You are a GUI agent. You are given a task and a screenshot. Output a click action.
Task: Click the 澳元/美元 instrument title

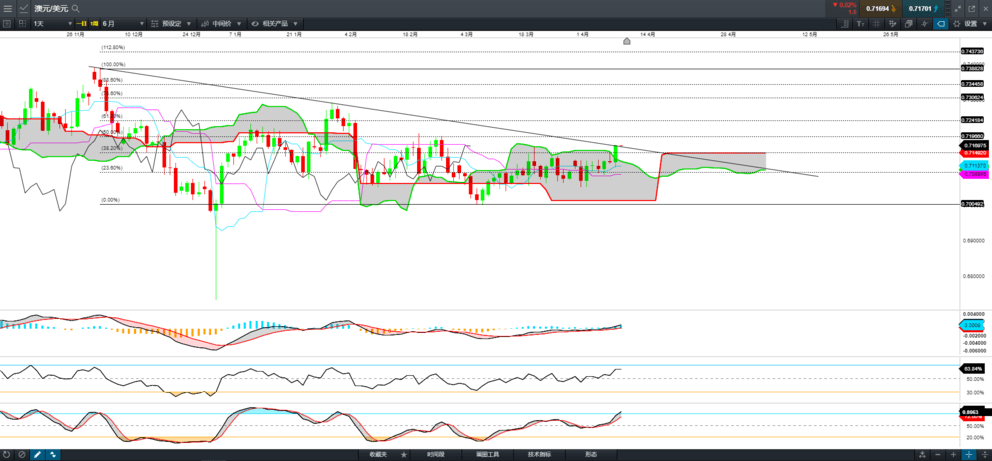tap(51, 9)
